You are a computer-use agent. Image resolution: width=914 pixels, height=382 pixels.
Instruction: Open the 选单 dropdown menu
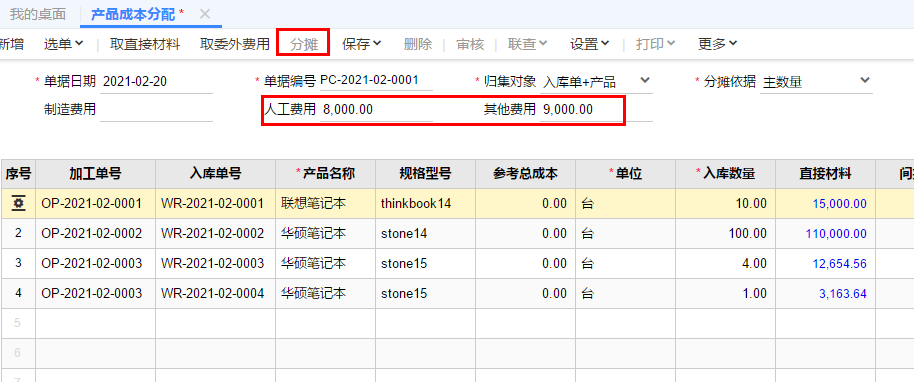[64, 44]
